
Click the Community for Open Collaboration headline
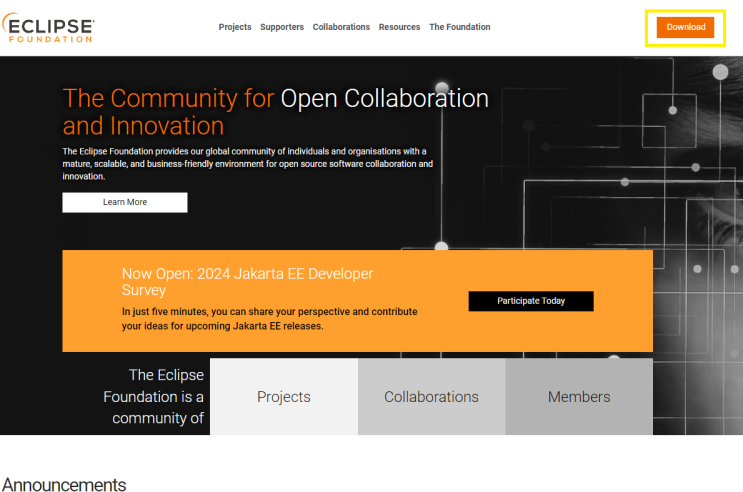[275, 98]
